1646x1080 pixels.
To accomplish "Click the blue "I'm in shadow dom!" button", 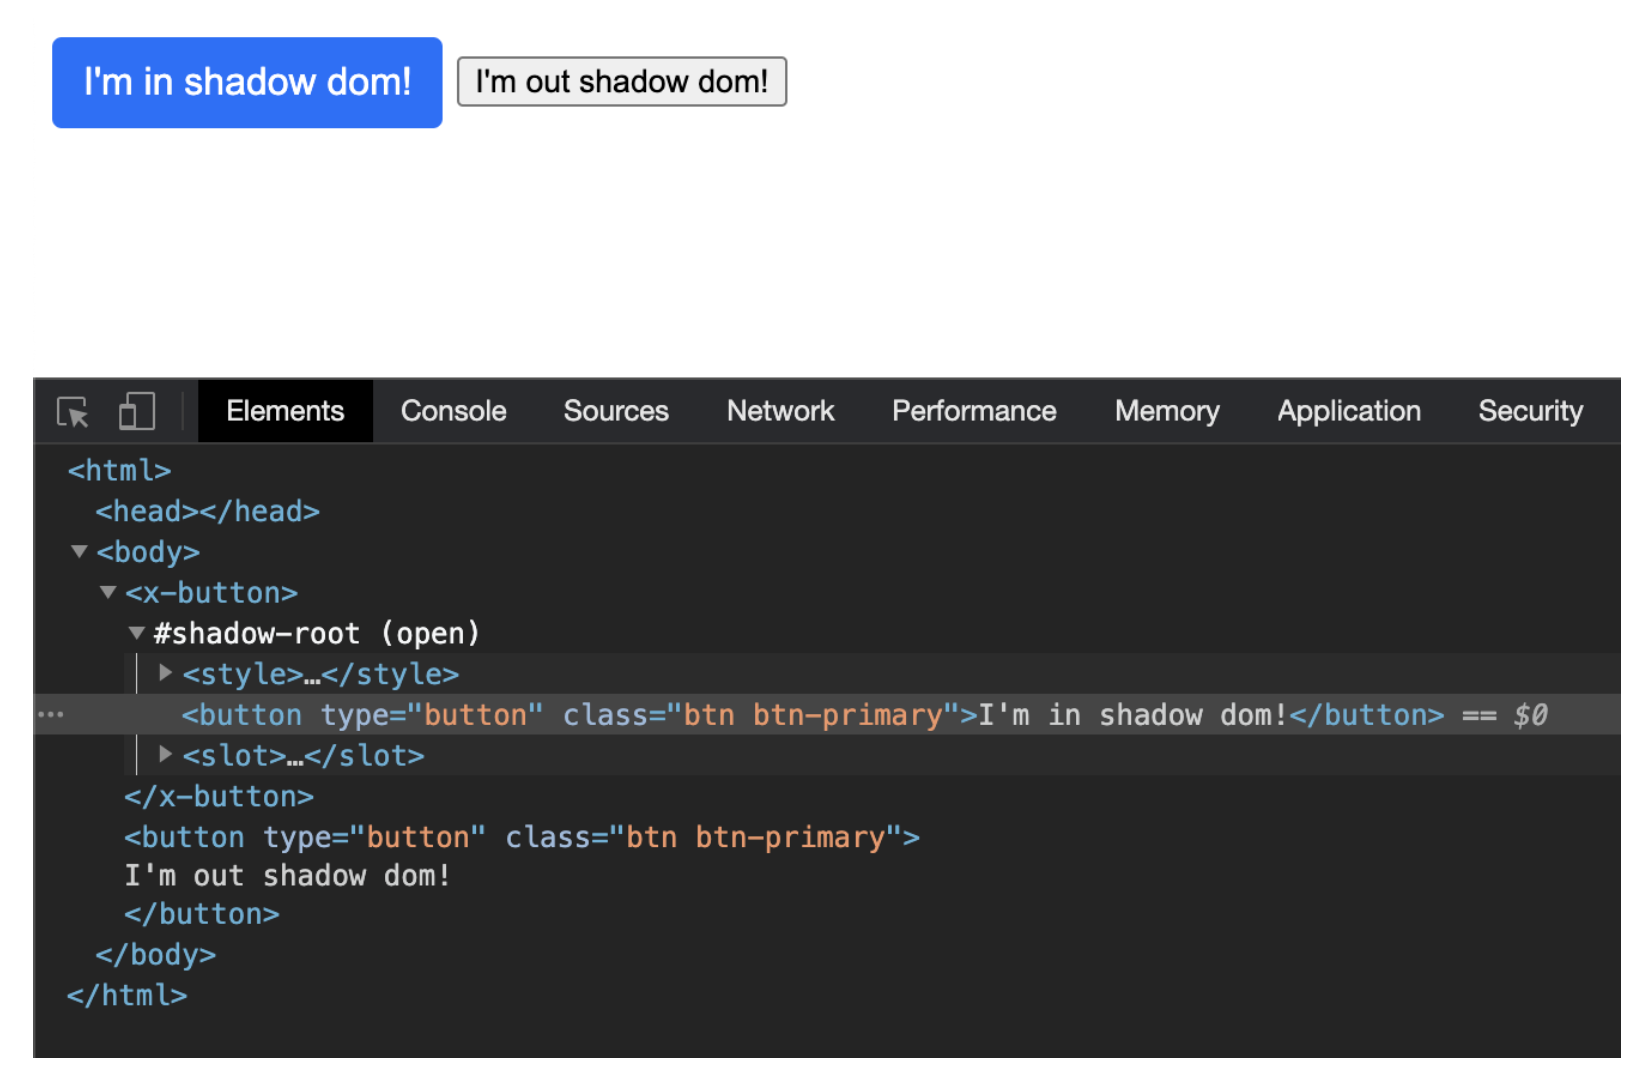I will [x=247, y=82].
